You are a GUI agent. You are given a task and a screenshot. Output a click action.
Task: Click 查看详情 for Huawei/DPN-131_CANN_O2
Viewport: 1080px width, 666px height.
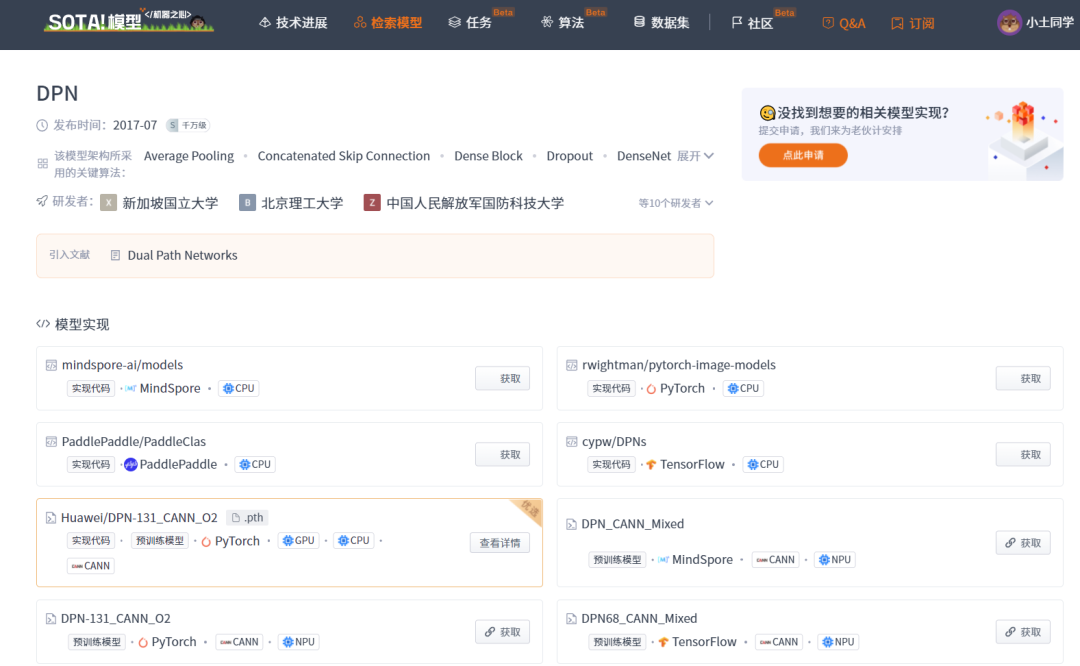(500, 543)
